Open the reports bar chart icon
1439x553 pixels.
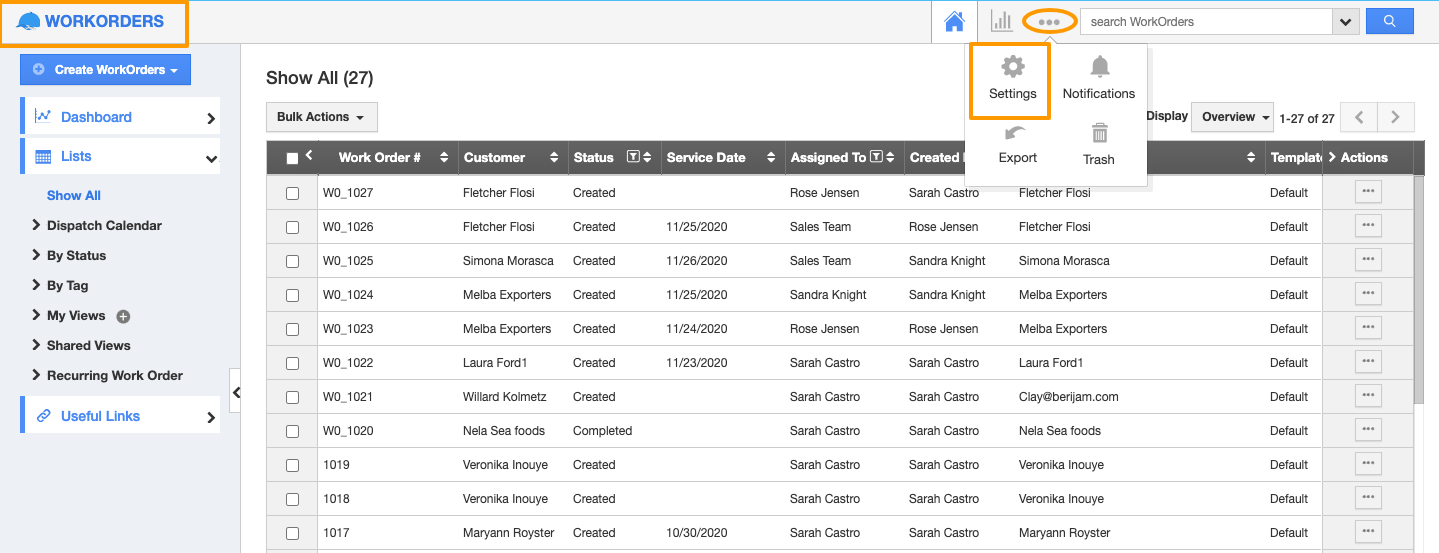[x=1001, y=21]
